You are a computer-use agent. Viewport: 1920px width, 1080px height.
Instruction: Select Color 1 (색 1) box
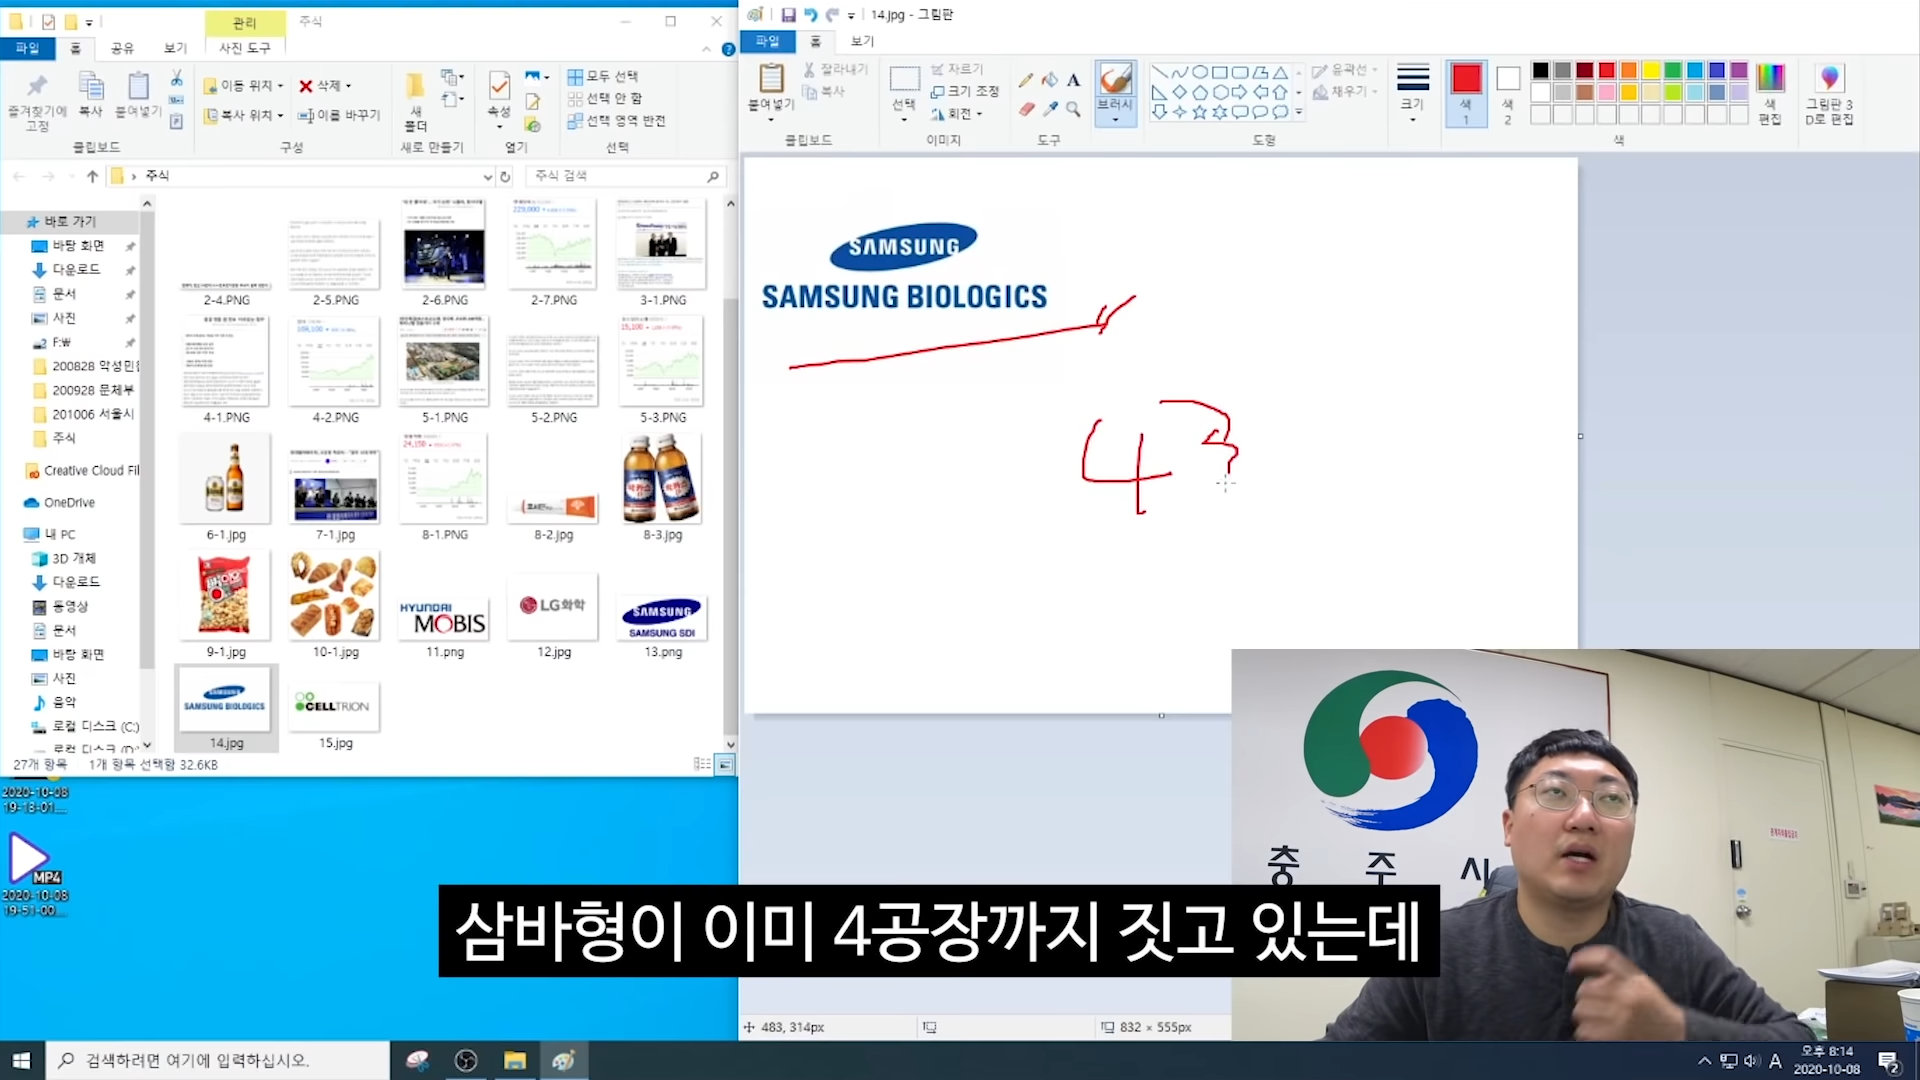(1466, 93)
